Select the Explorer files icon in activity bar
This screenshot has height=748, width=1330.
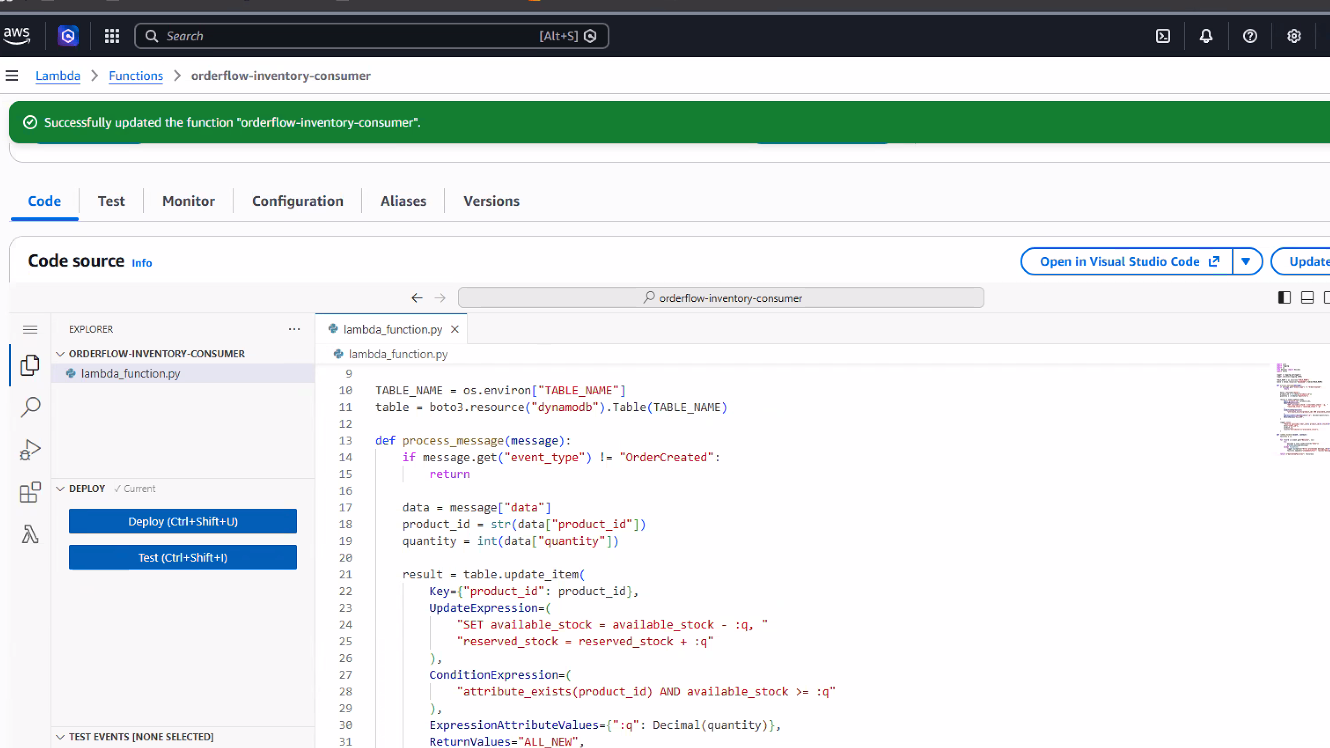[x=30, y=365]
